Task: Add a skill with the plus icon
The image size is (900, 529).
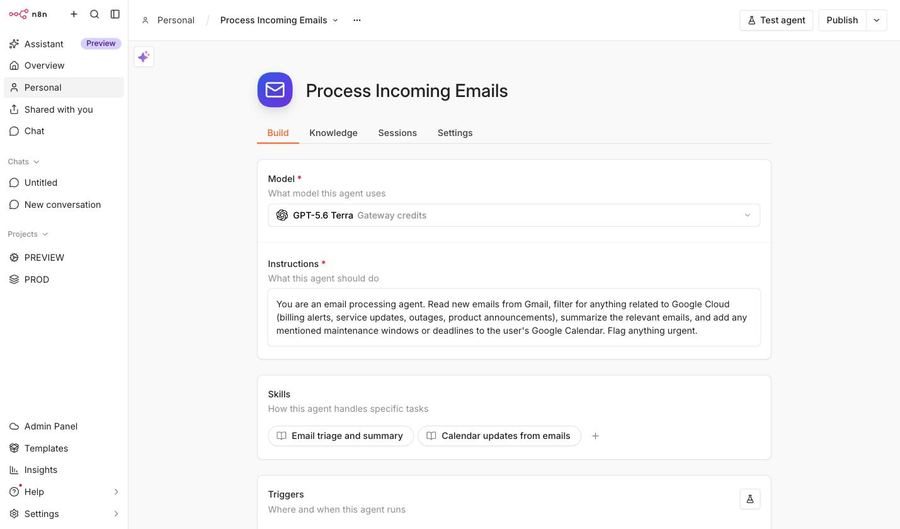Action: (x=595, y=436)
